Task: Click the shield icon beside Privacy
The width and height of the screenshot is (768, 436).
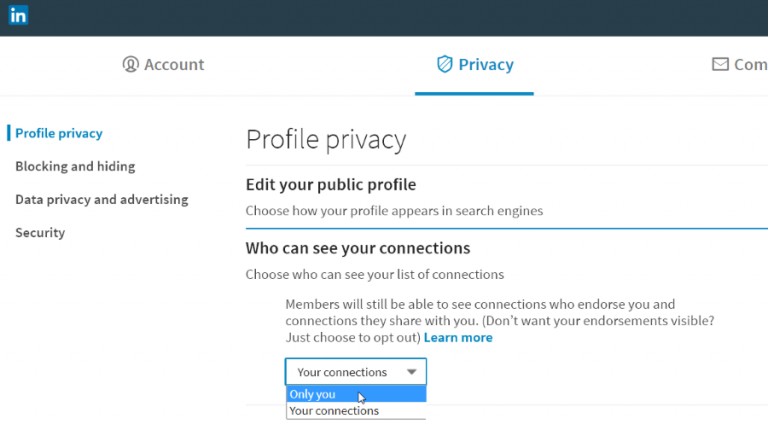Action: click(445, 64)
